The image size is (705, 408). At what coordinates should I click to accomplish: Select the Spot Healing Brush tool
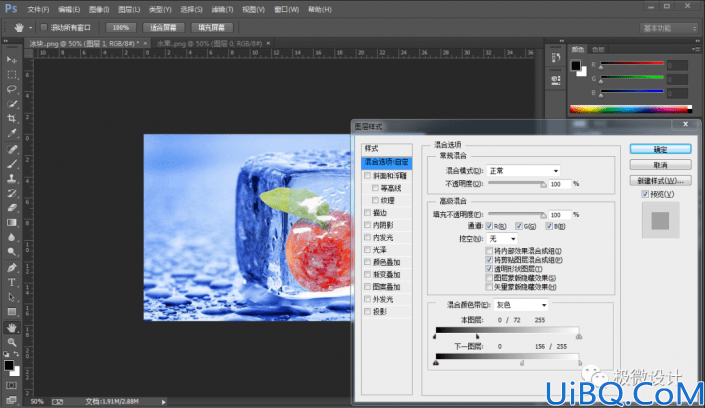pyautogui.click(x=12, y=149)
